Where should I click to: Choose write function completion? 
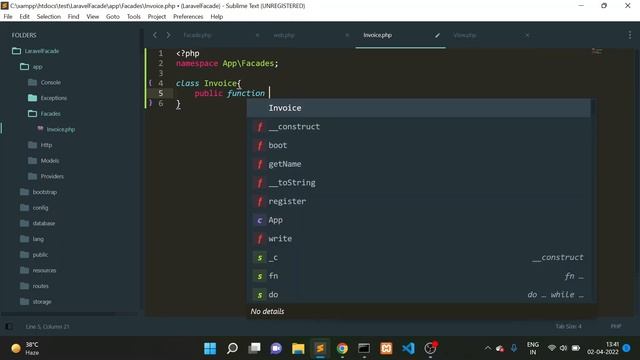[418, 239]
